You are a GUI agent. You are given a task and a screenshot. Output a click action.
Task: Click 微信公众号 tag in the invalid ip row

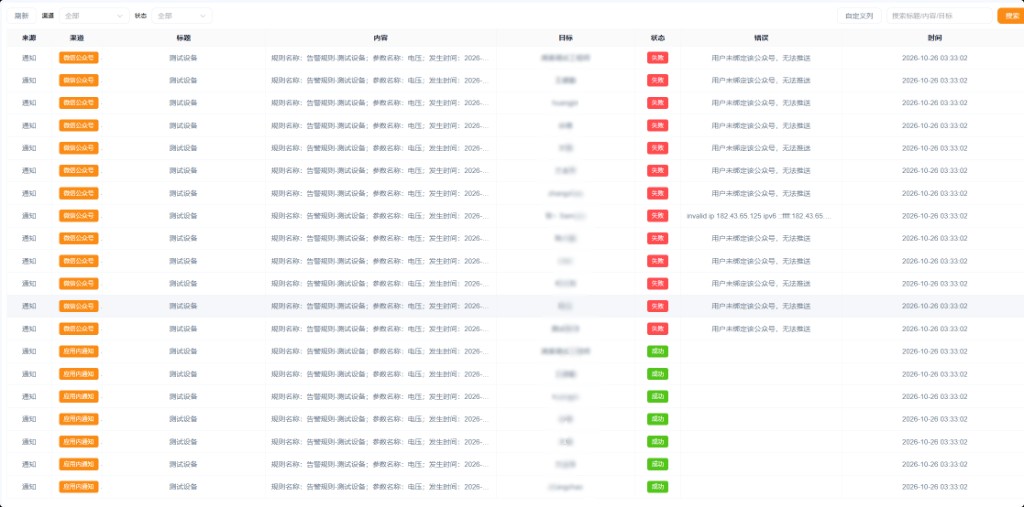coord(78,216)
